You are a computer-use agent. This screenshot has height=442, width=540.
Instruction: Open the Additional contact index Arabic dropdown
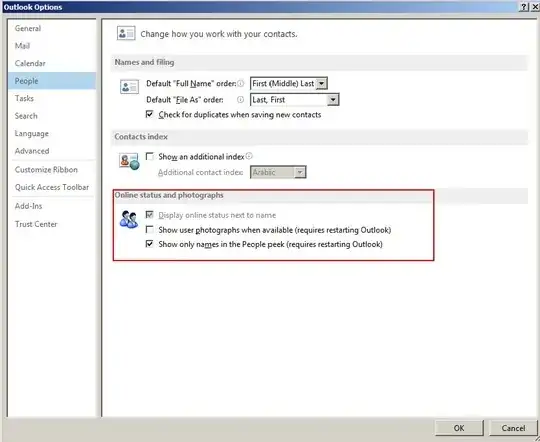tap(300, 172)
